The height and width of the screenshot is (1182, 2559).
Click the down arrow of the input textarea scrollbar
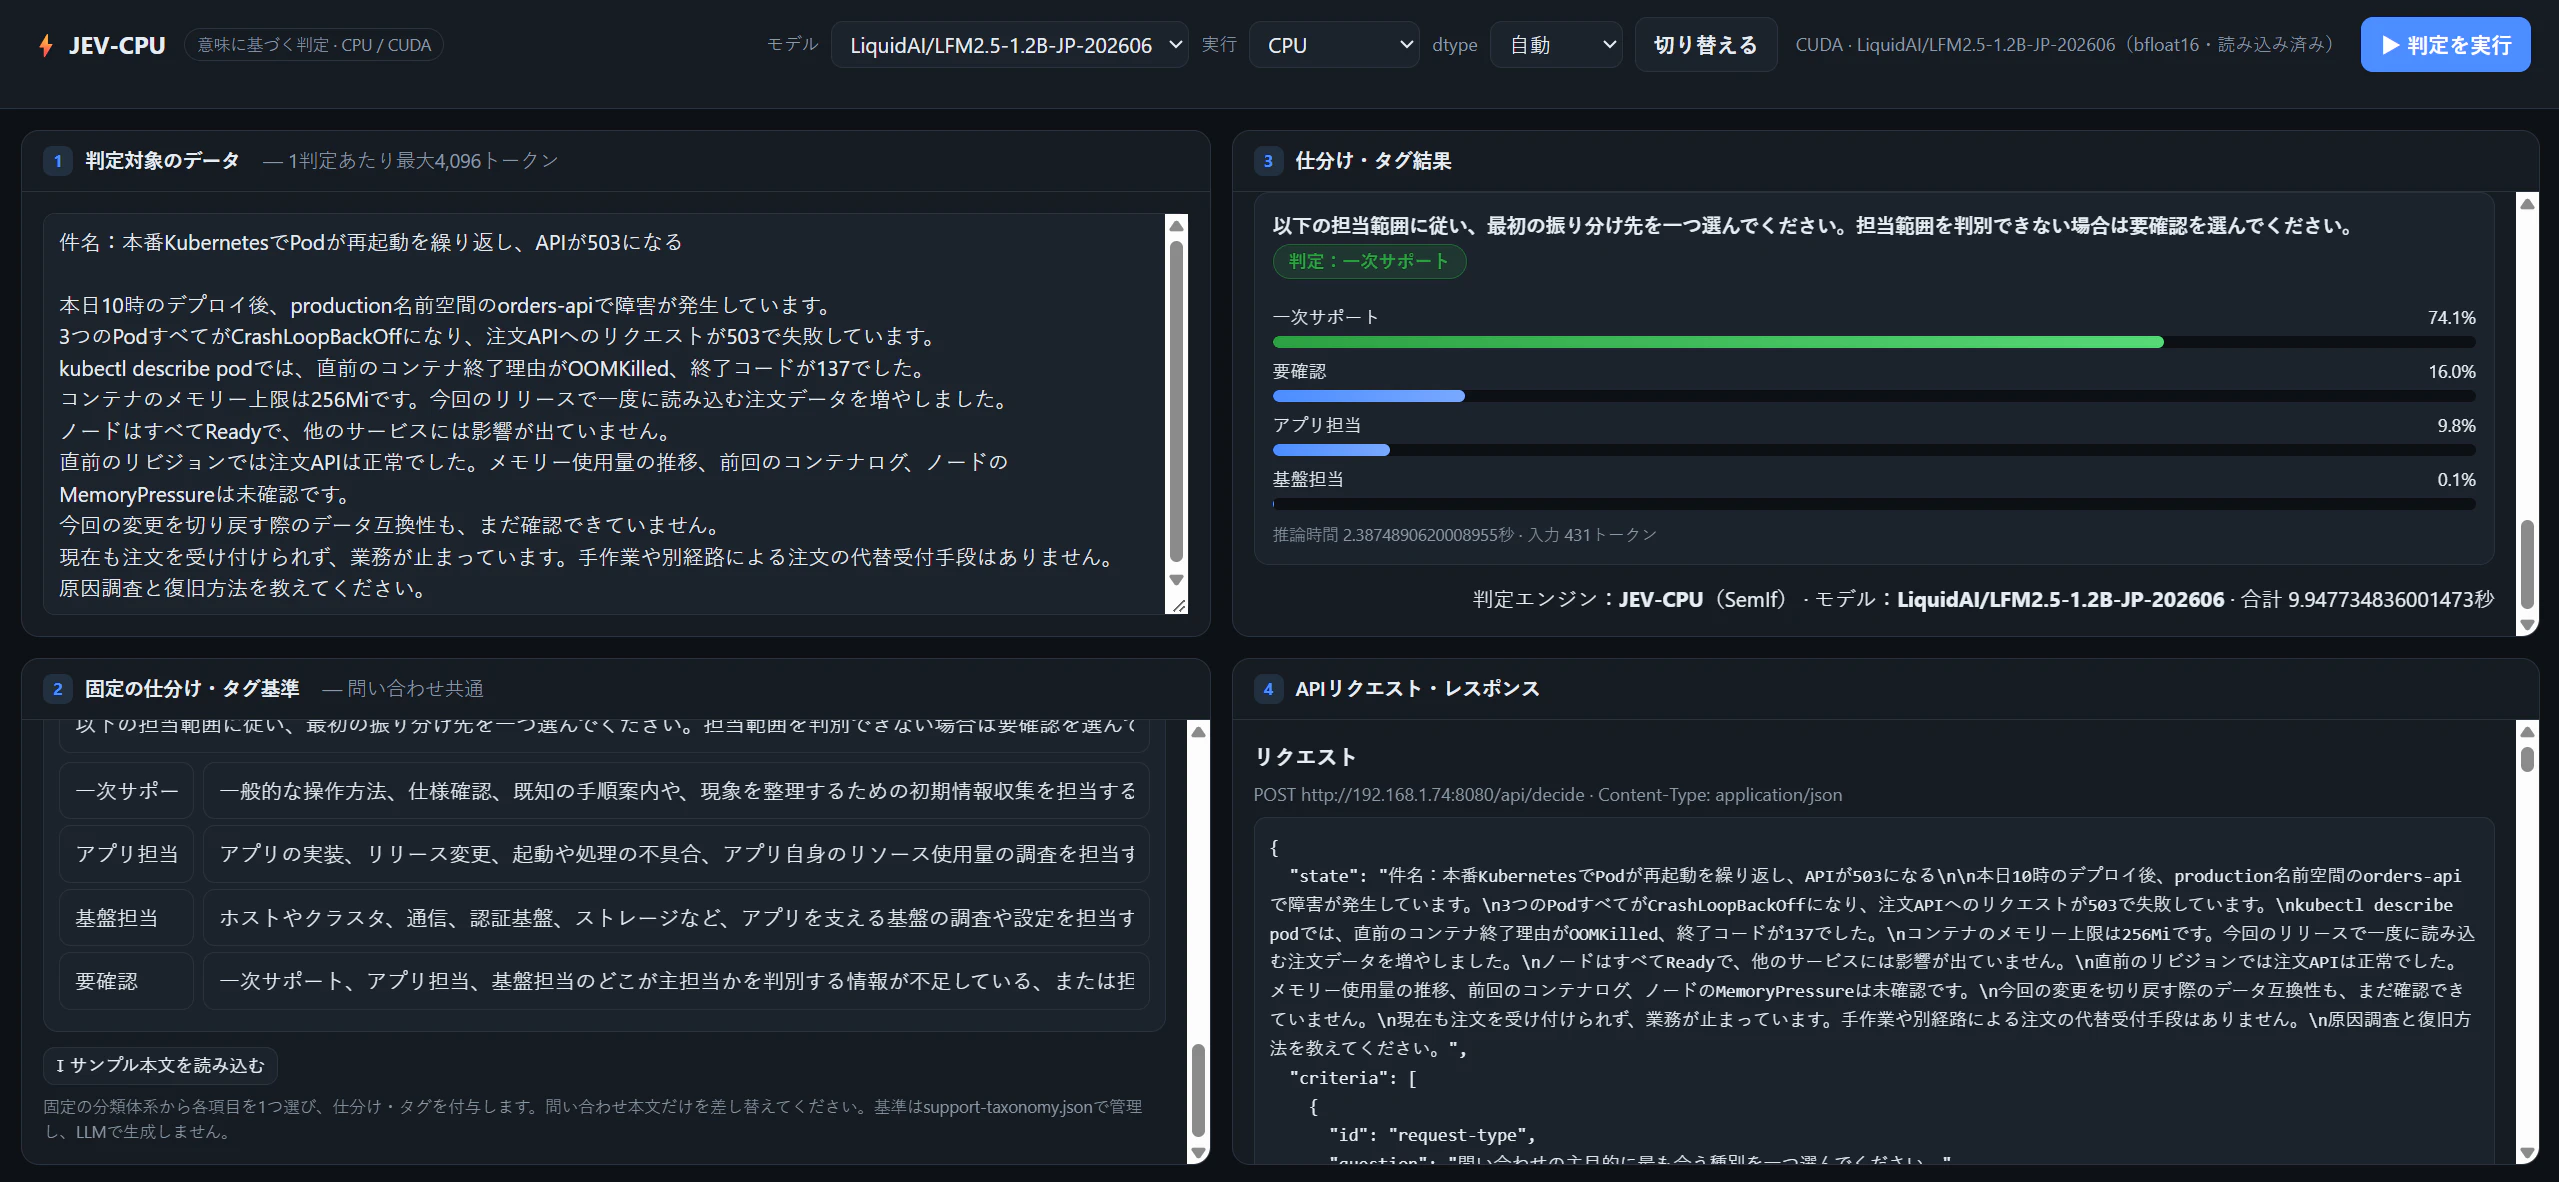pos(1177,580)
